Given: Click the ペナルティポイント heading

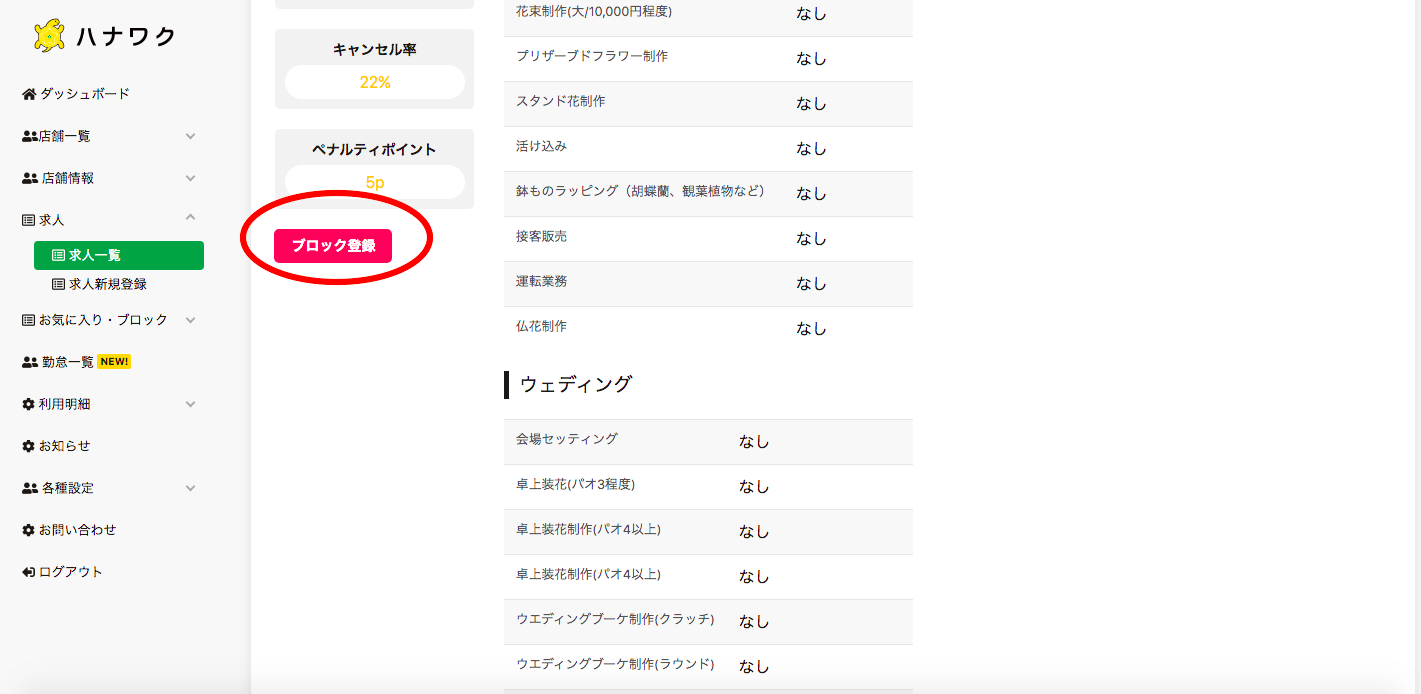Looking at the screenshot, I should [375, 149].
